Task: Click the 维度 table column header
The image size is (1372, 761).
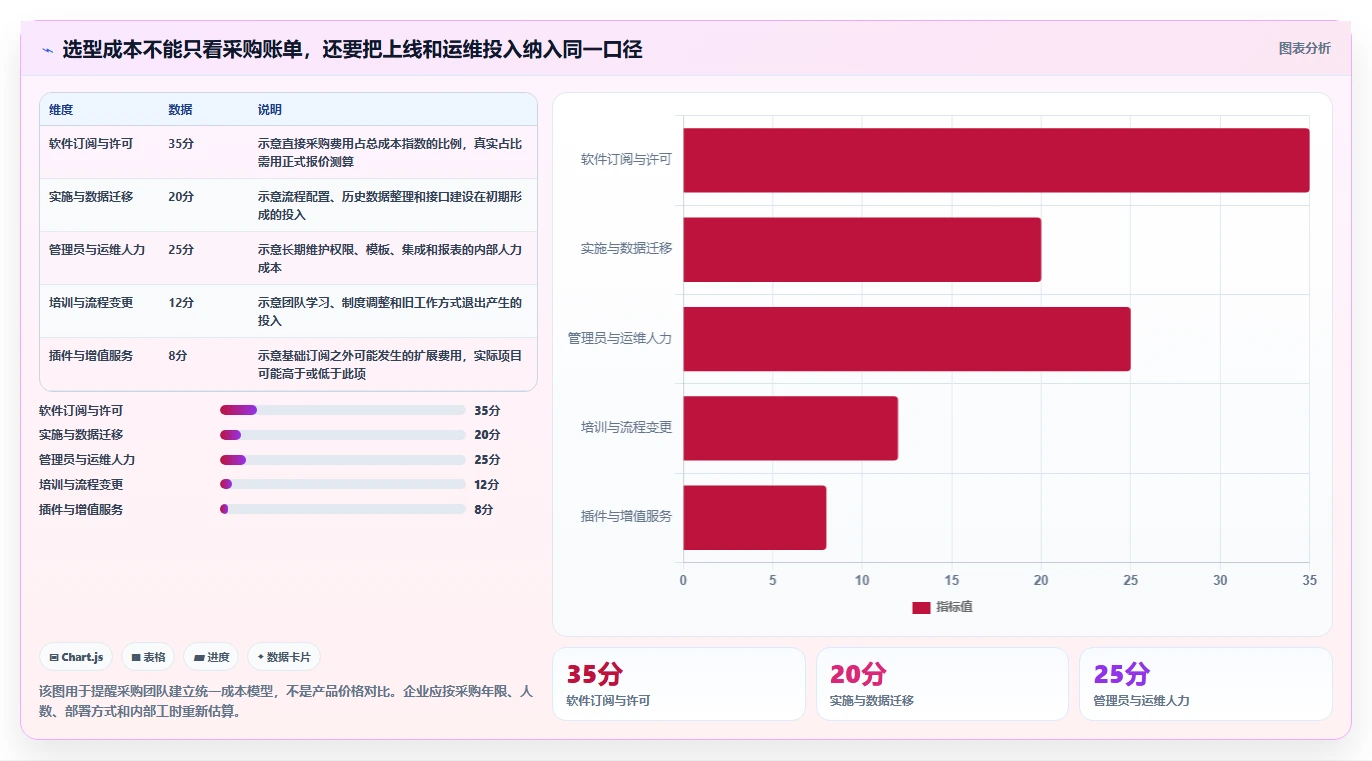Action: [61, 110]
